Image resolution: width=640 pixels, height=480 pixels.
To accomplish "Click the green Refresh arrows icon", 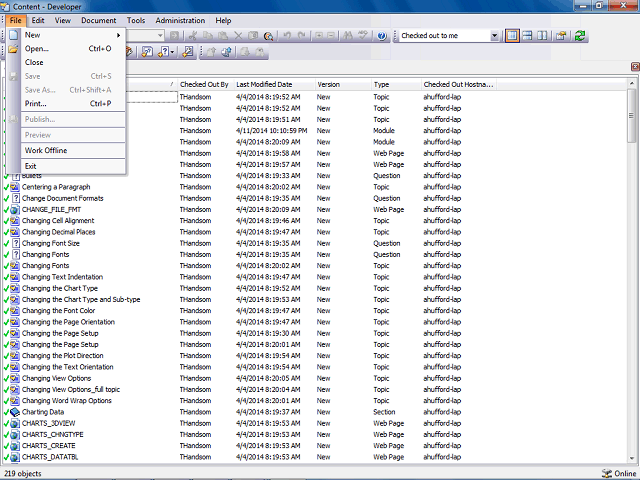I will 580,36.
